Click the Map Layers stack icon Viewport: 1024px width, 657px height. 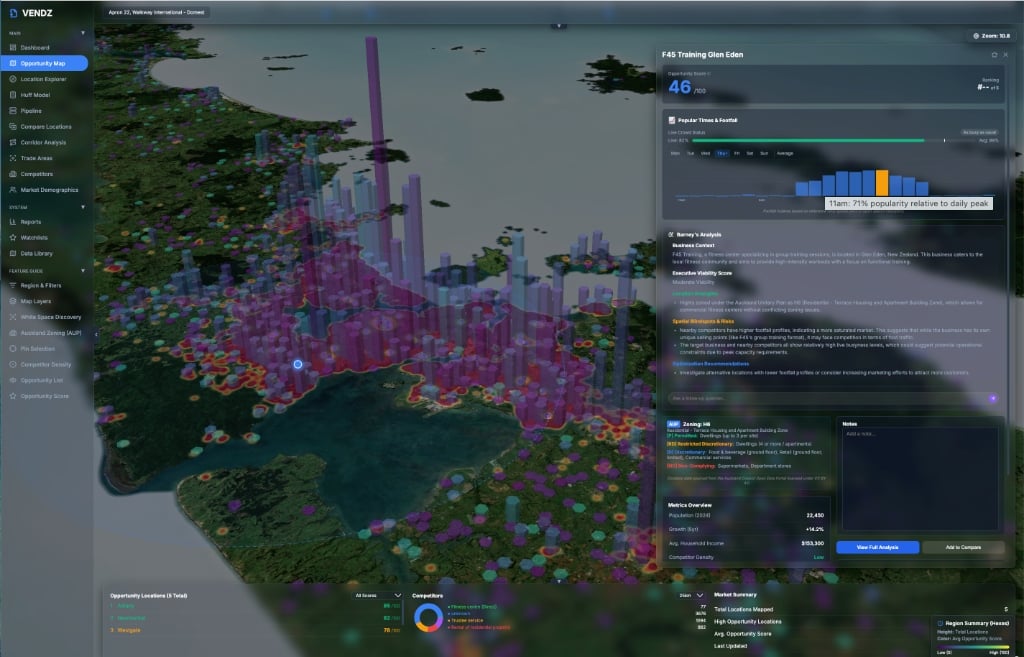tap(13, 301)
